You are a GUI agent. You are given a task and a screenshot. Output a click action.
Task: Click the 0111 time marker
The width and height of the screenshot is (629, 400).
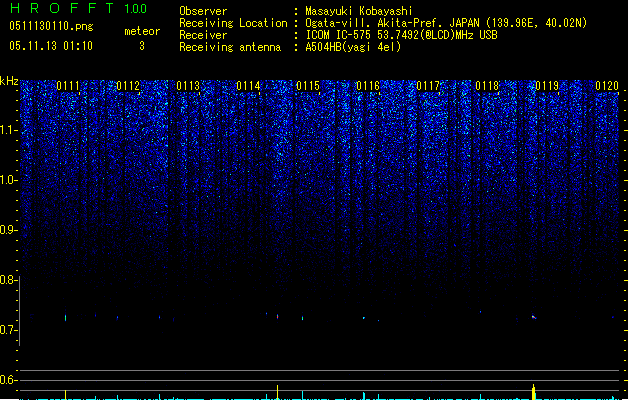tap(68, 86)
